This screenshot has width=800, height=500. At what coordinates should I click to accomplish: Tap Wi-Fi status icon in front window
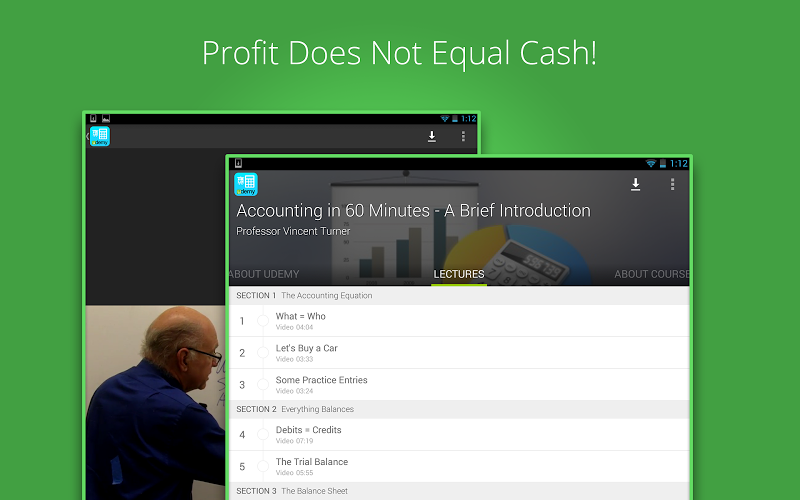tap(651, 164)
